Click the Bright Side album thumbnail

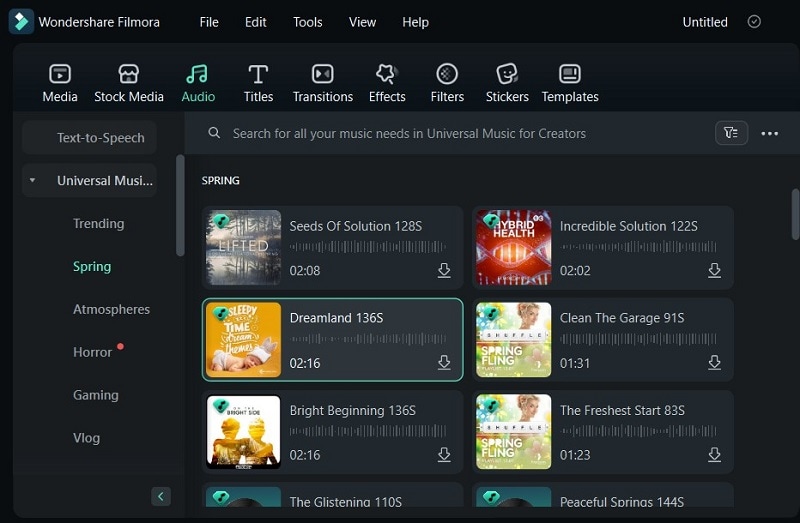(243, 432)
